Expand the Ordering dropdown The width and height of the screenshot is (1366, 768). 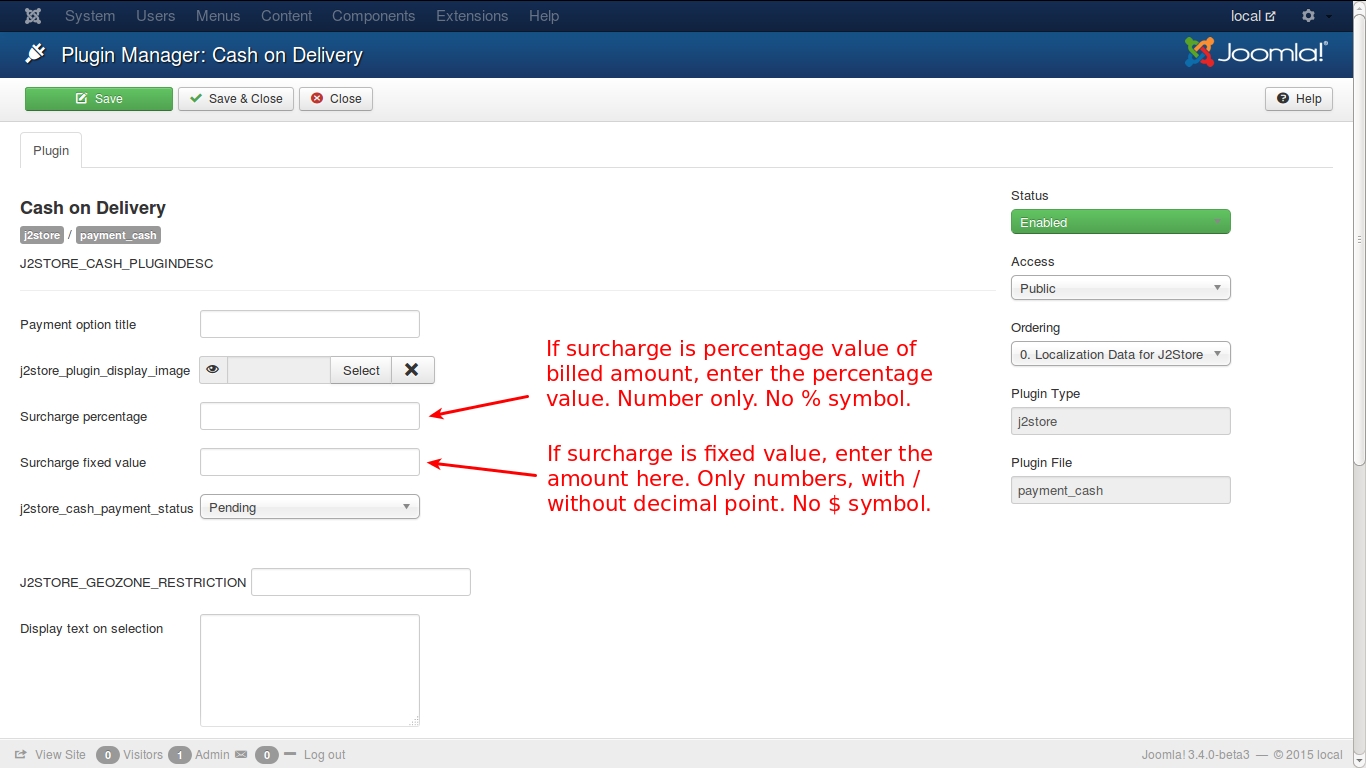coord(1120,354)
